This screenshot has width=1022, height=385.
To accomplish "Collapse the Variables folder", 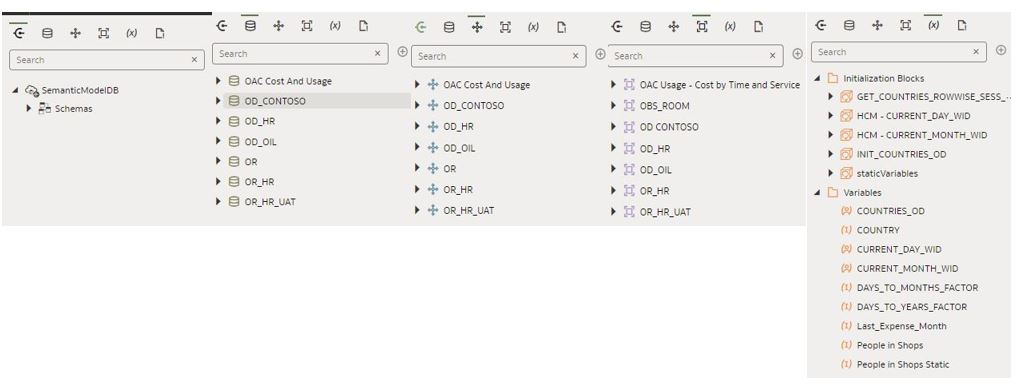I will 817,193.
